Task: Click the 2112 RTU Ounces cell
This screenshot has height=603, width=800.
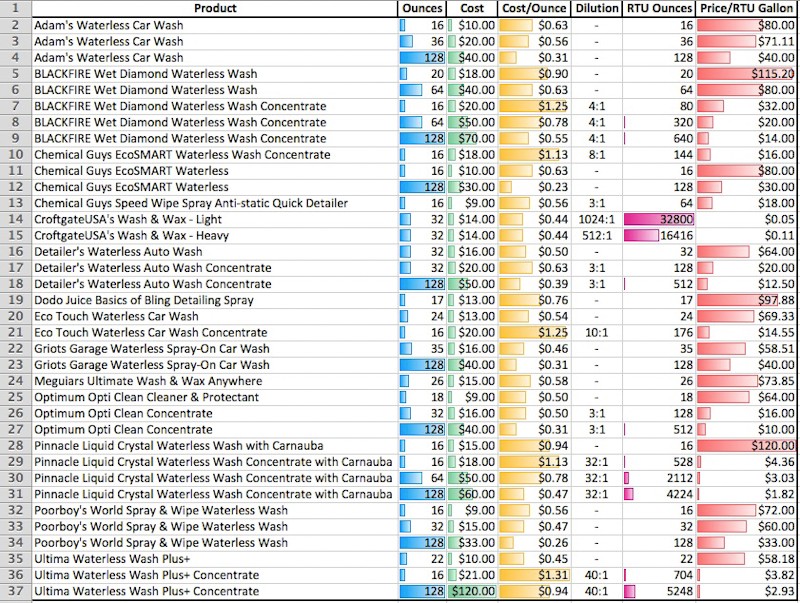Action: 659,479
